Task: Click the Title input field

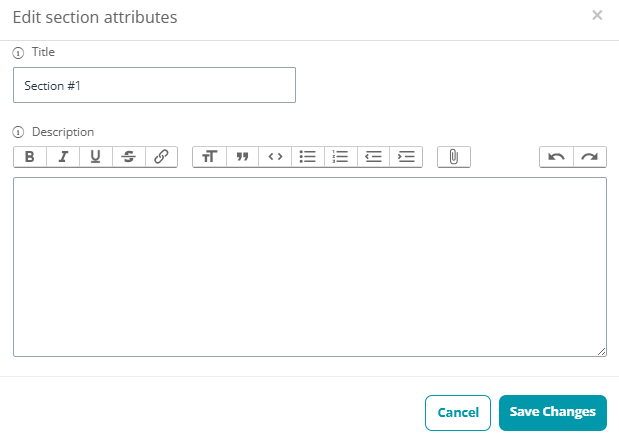Action: coord(154,85)
